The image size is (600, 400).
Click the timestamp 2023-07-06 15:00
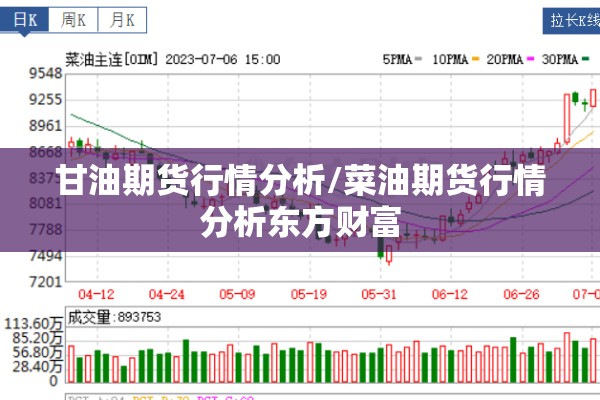[223, 59]
